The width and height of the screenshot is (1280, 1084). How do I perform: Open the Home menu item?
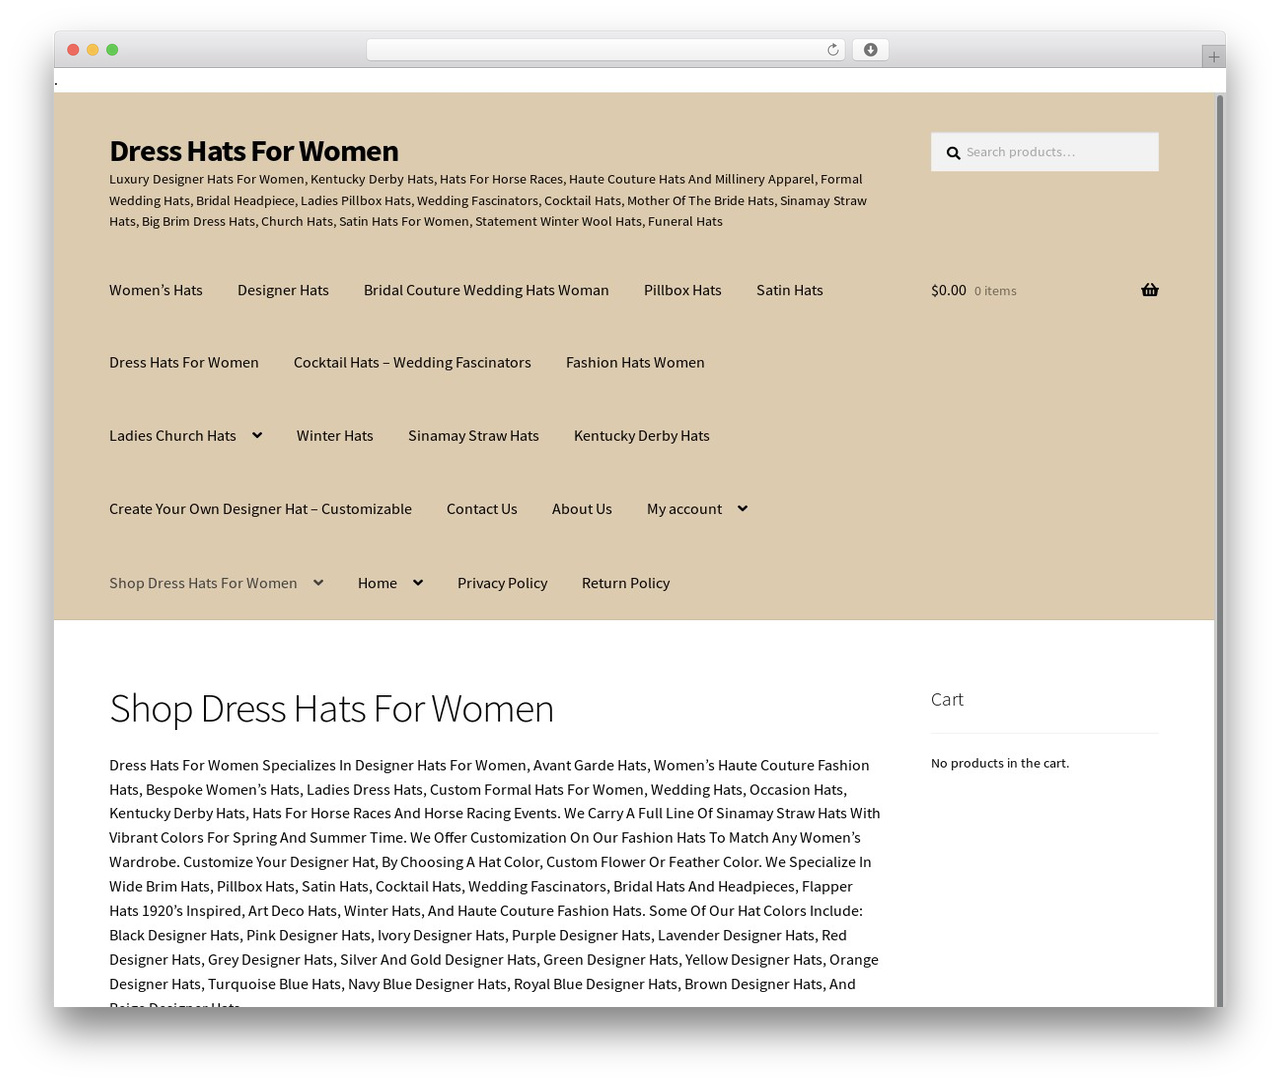pos(377,582)
